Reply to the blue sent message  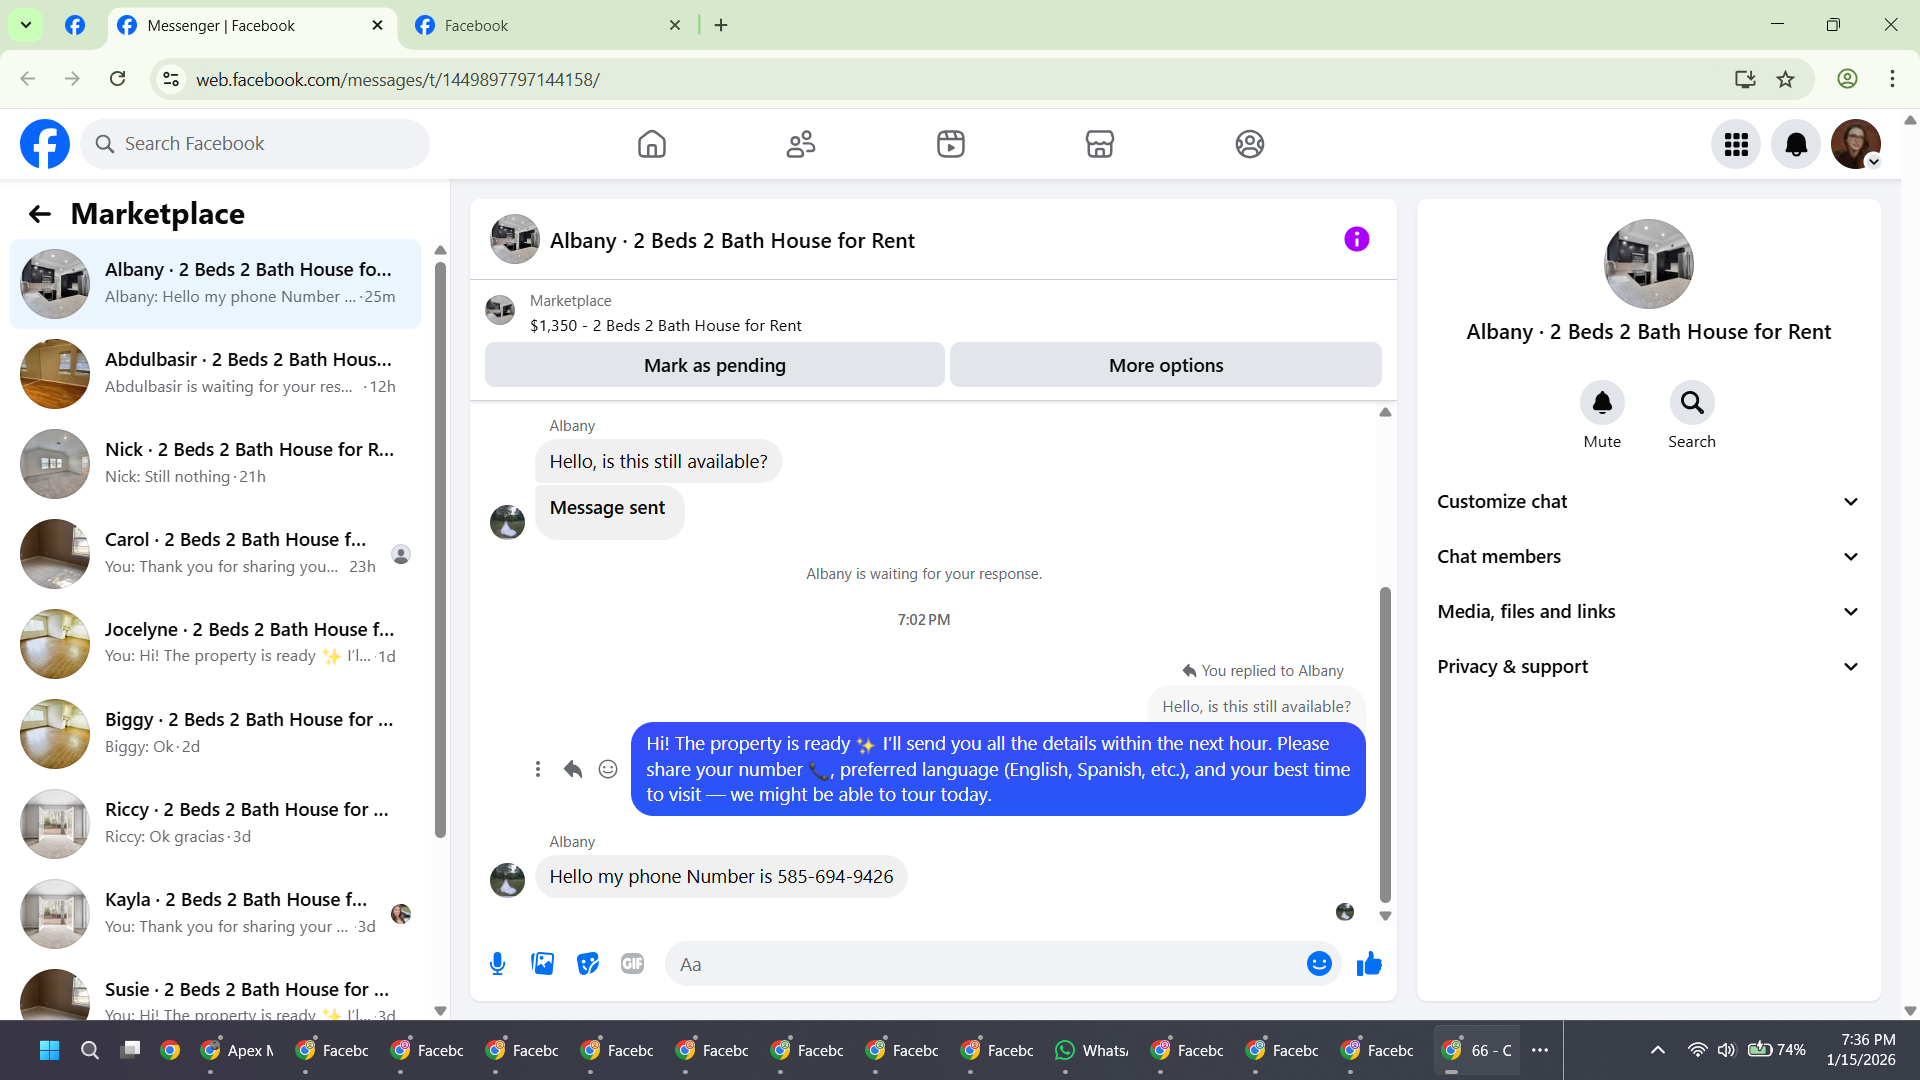[573, 769]
